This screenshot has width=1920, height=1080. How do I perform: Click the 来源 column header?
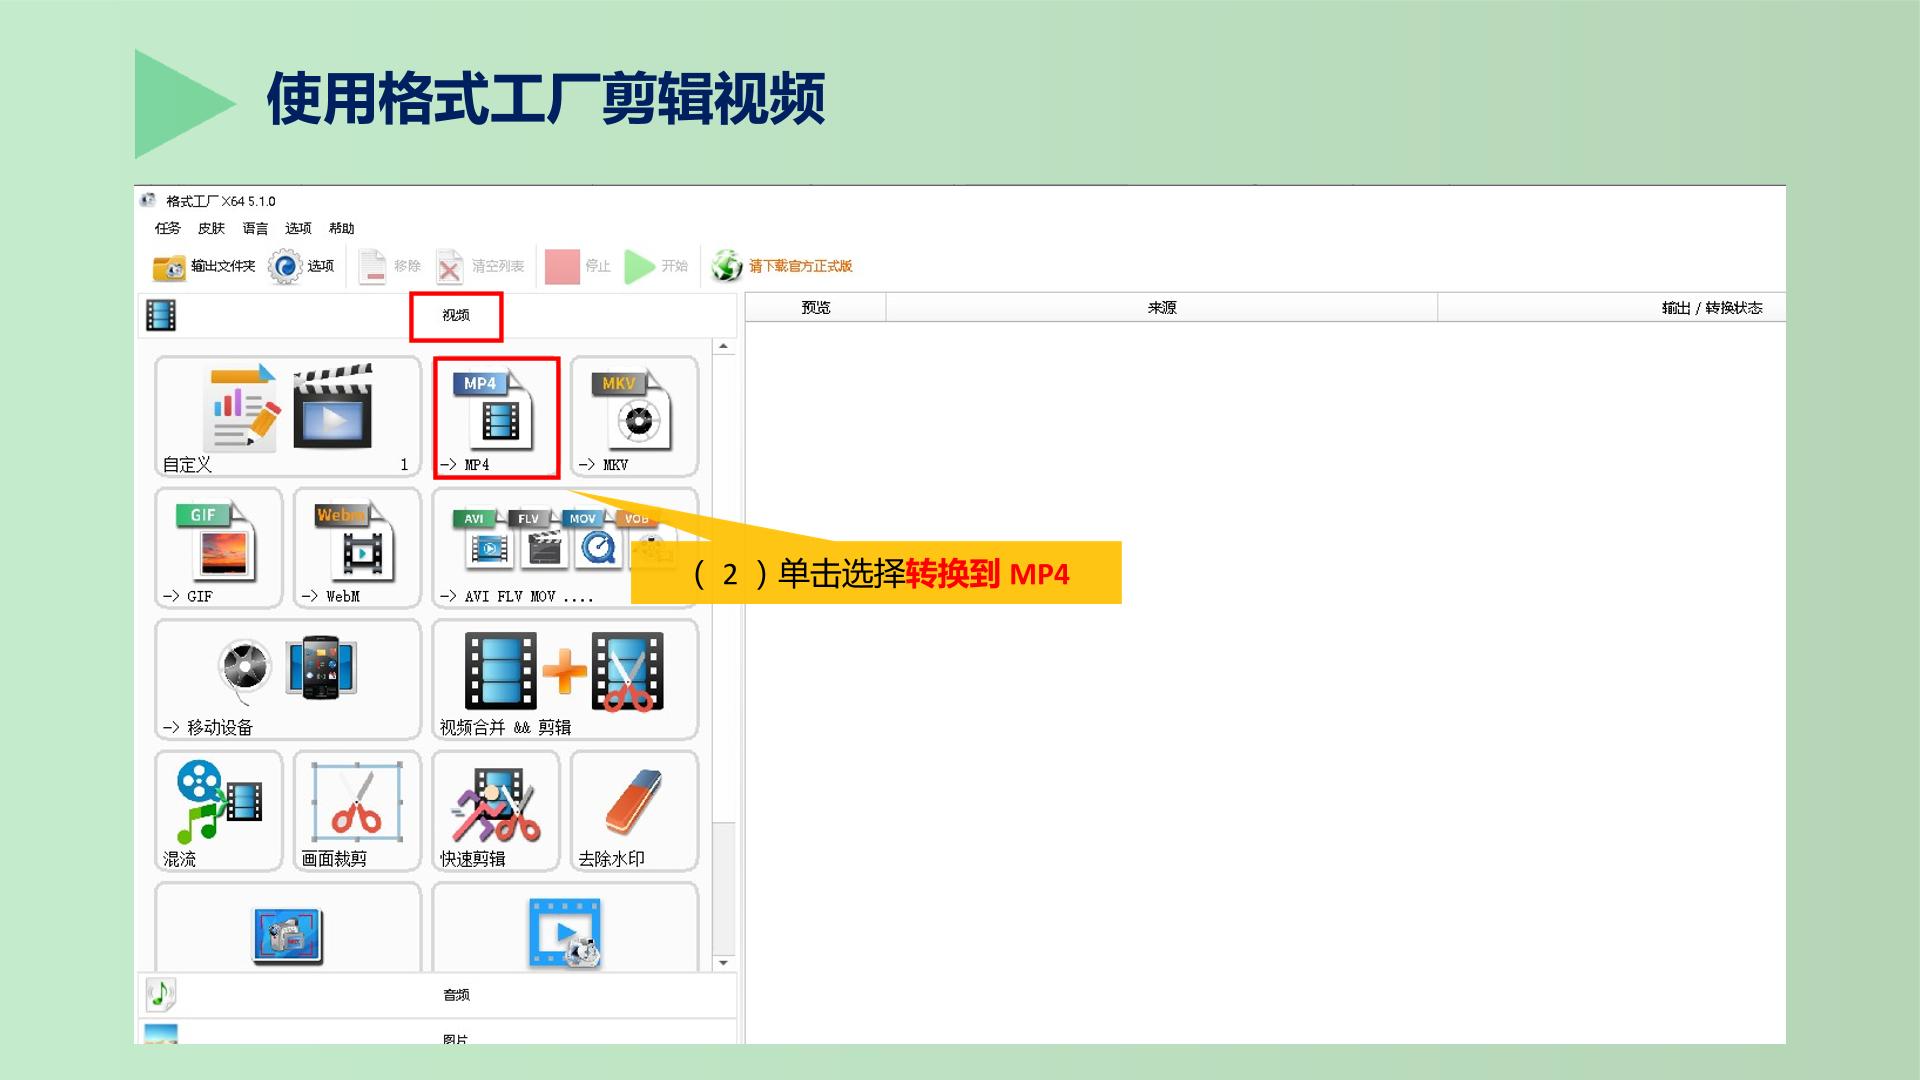click(x=1162, y=308)
